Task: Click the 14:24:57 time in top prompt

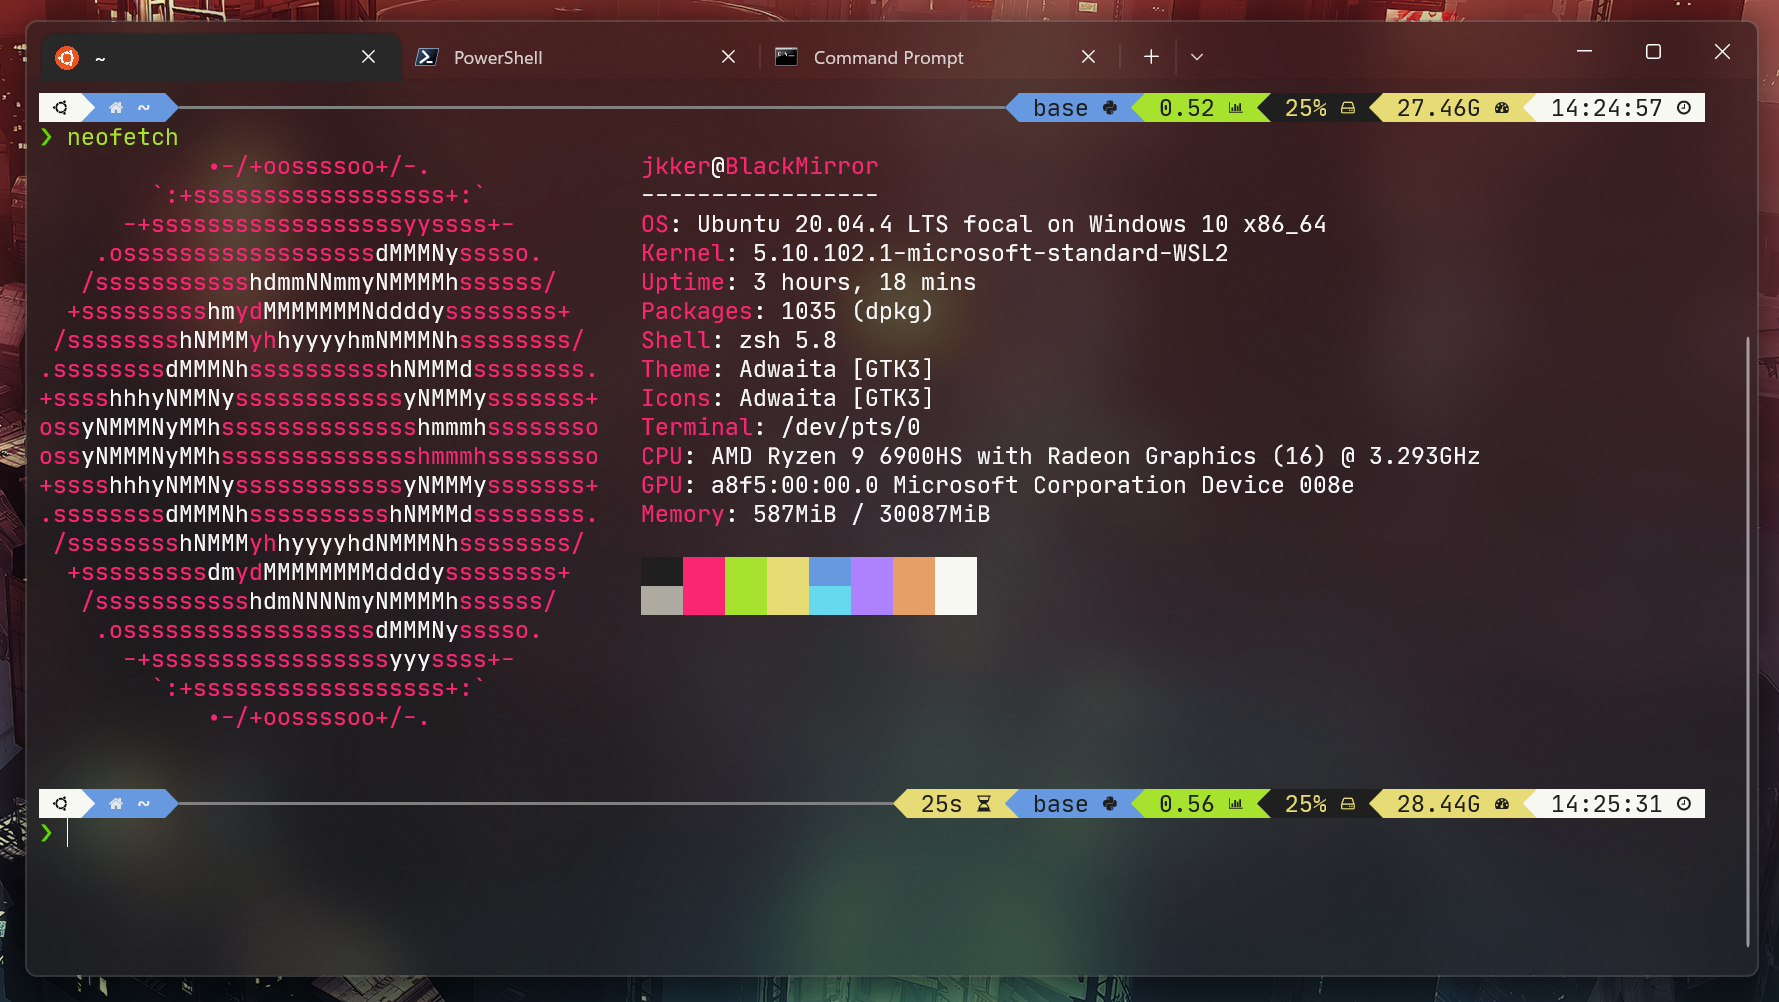Action: 1606,107
